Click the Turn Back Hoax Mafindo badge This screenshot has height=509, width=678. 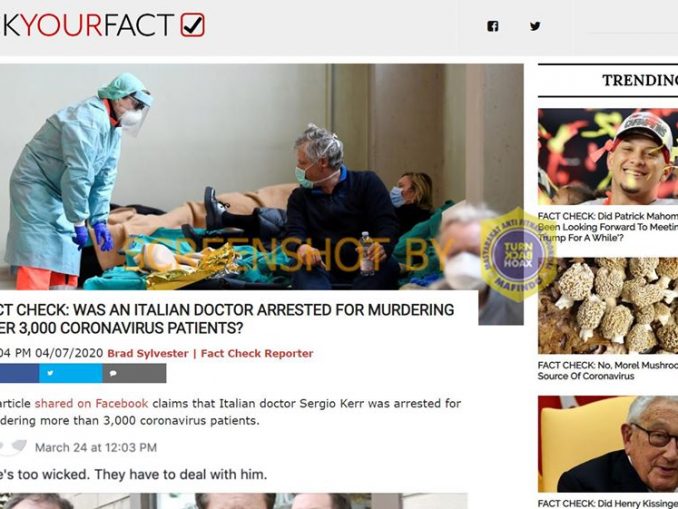click(x=517, y=254)
